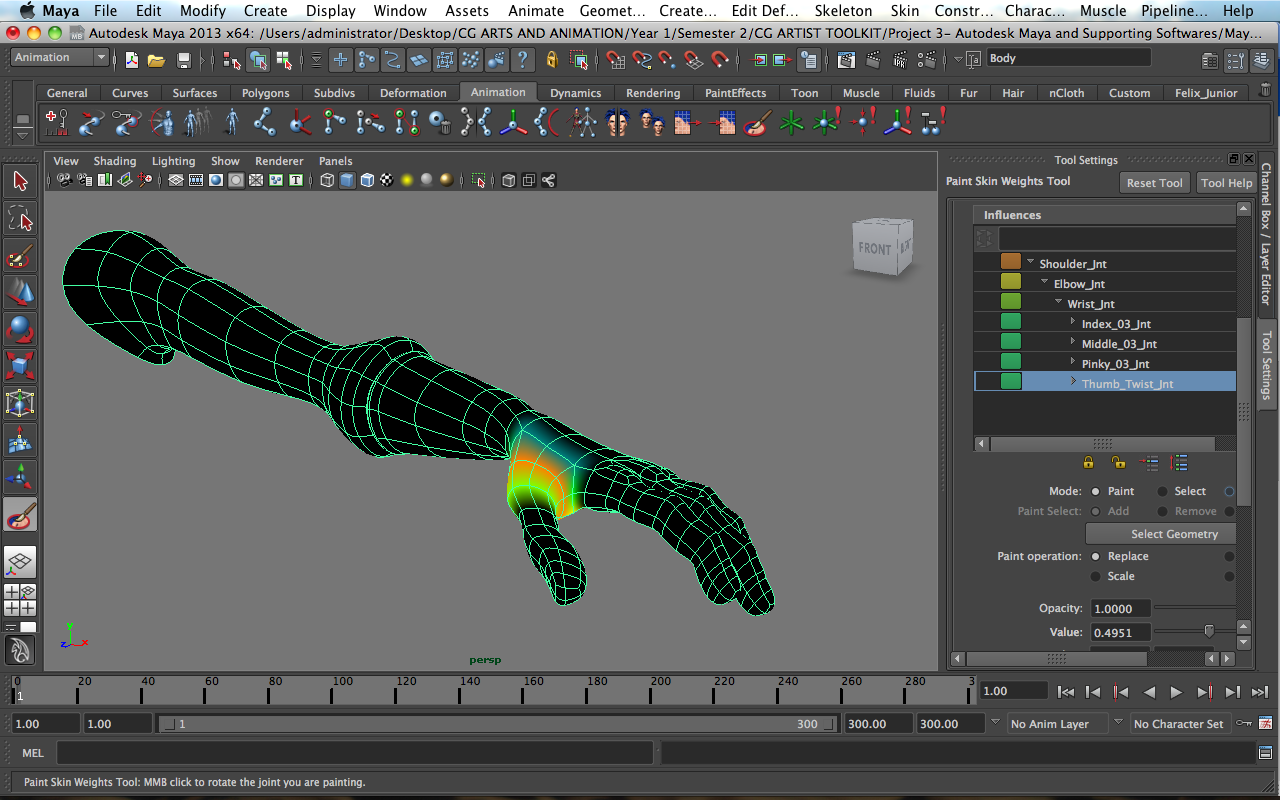Click the floppy disk Save Scene icon
The width and height of the screenshot is (1280, 800).
[x=183, y=60]
